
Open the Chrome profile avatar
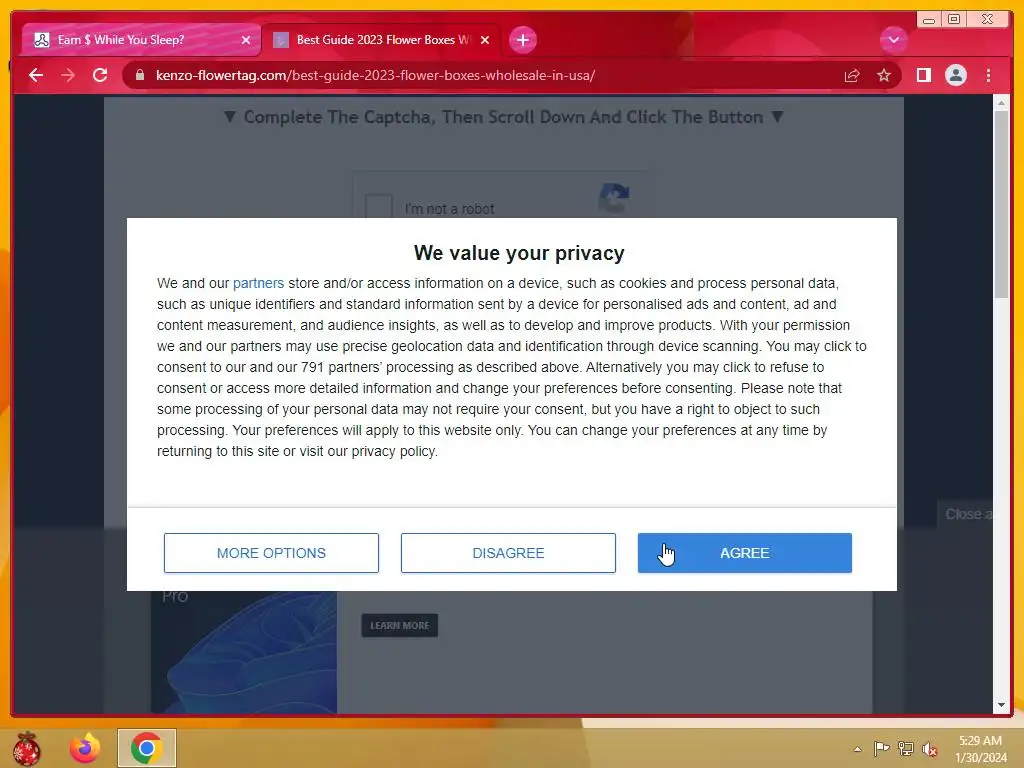click(955, 75)
